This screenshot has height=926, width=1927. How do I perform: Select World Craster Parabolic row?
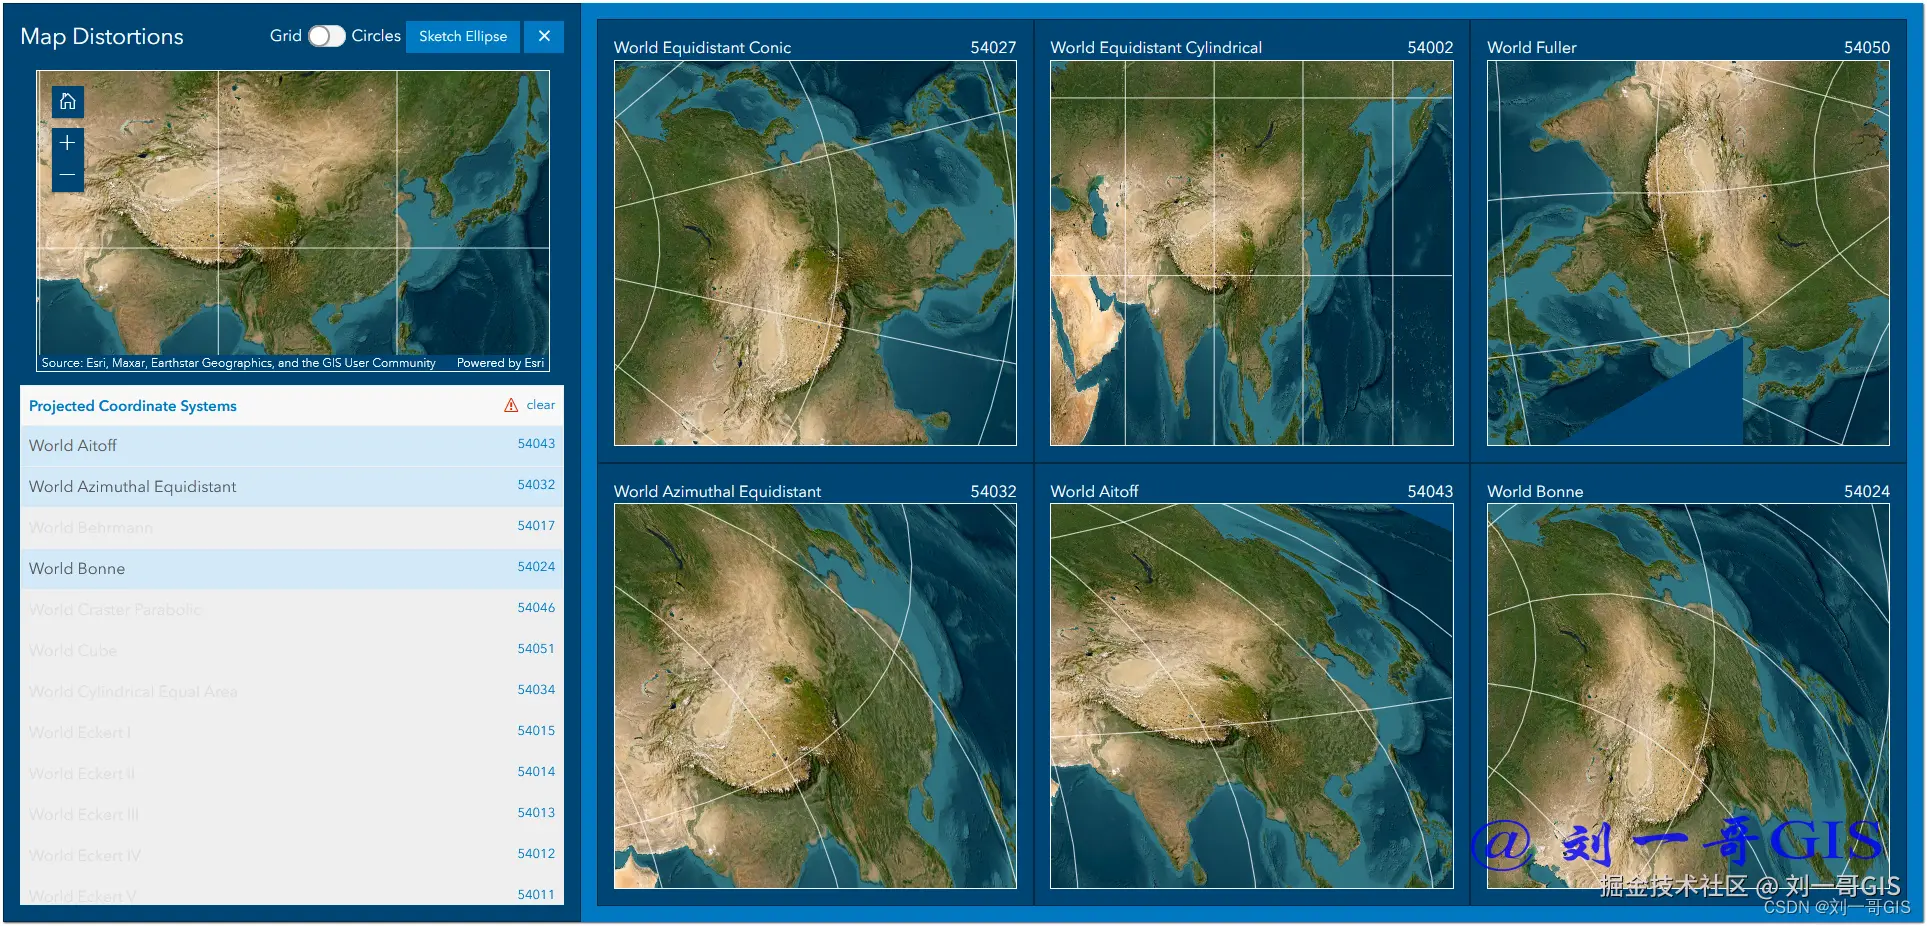292,609
